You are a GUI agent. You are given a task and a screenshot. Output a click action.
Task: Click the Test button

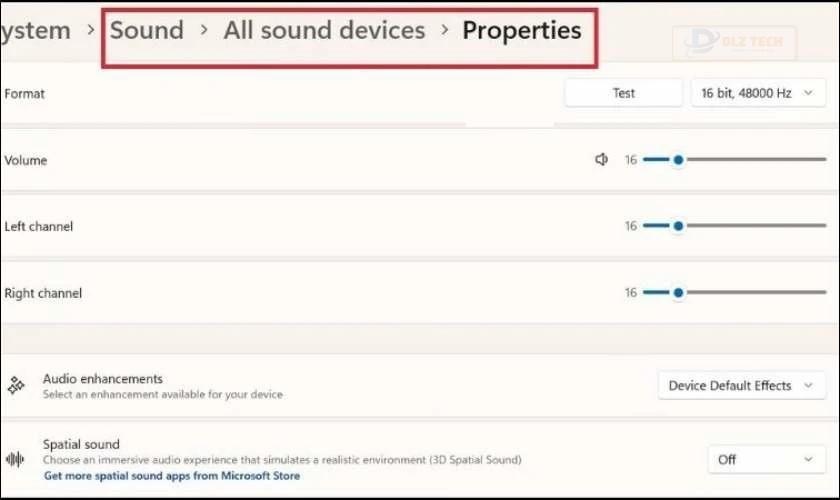[x=624, y=93]
